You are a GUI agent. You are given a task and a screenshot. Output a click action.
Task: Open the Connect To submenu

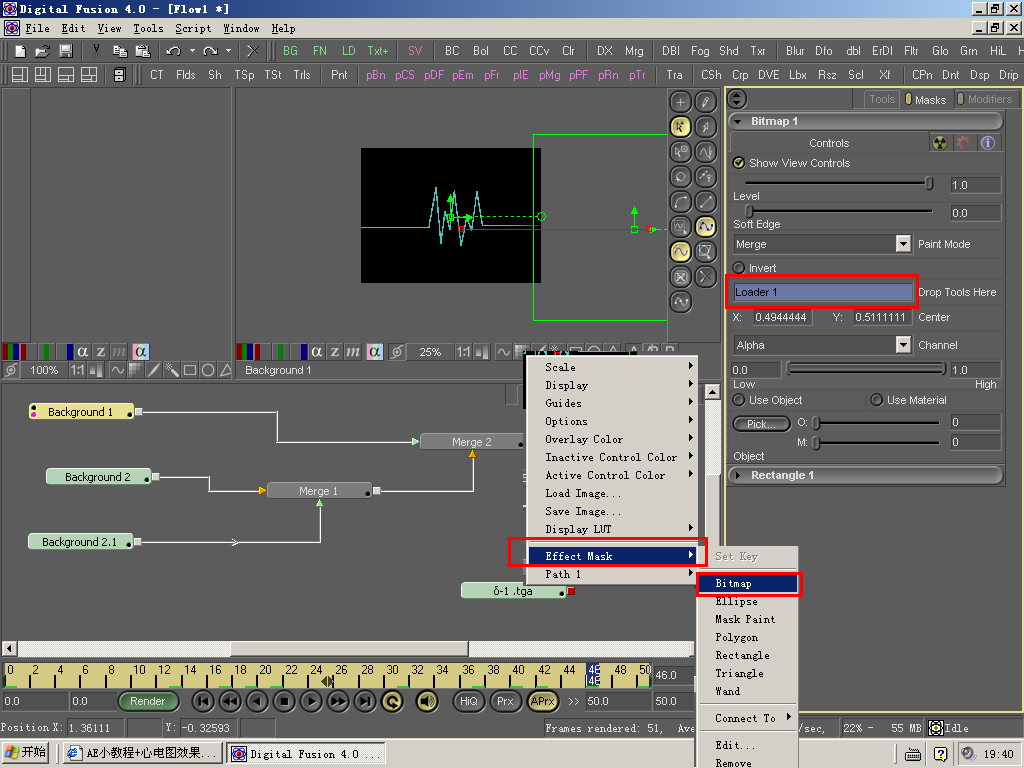coord(748,718)
